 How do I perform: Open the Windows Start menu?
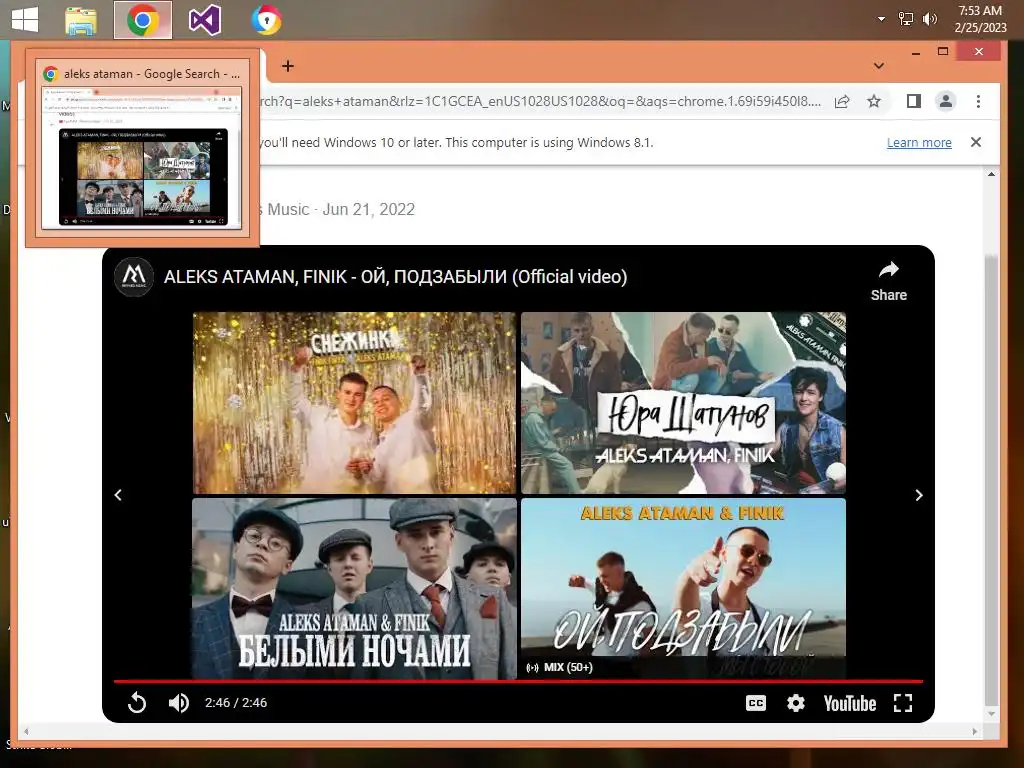click(25, 20)
